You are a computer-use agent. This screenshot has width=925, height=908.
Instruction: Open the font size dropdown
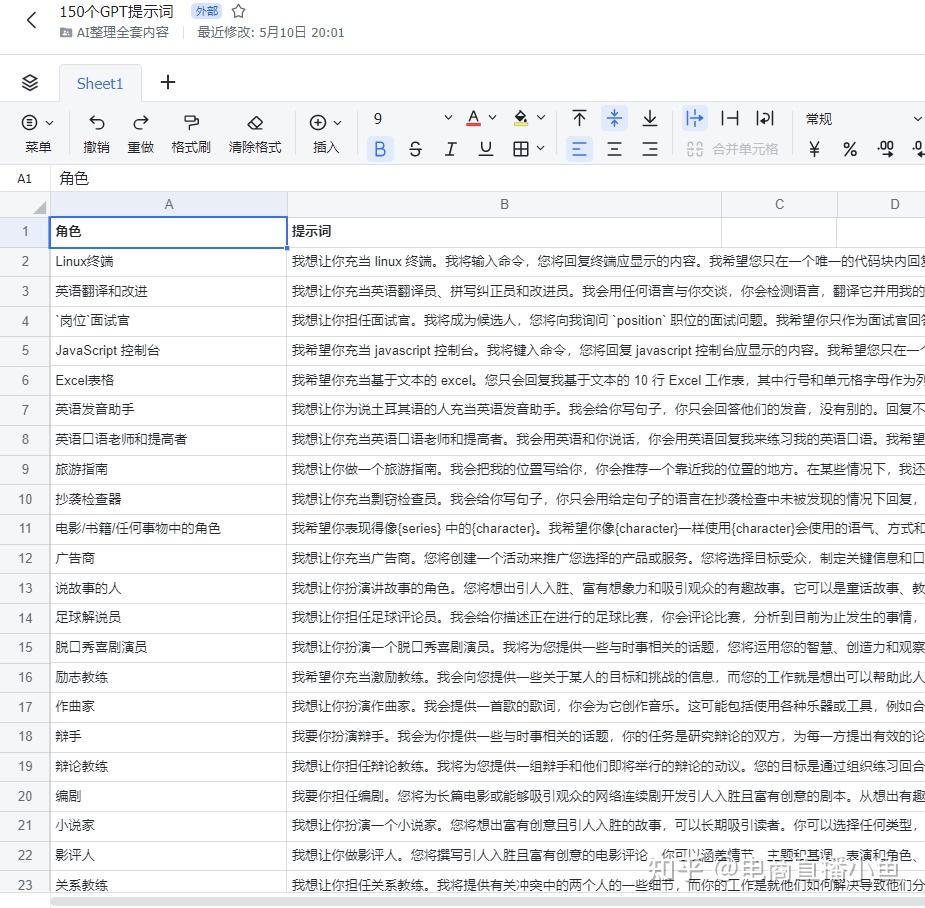(447, 117)
